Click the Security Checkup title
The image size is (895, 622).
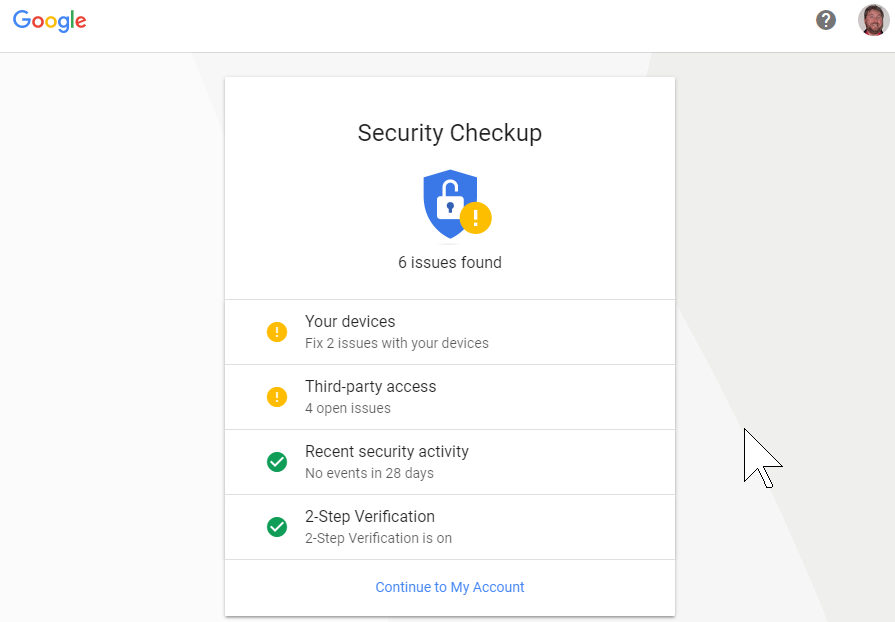449,132
